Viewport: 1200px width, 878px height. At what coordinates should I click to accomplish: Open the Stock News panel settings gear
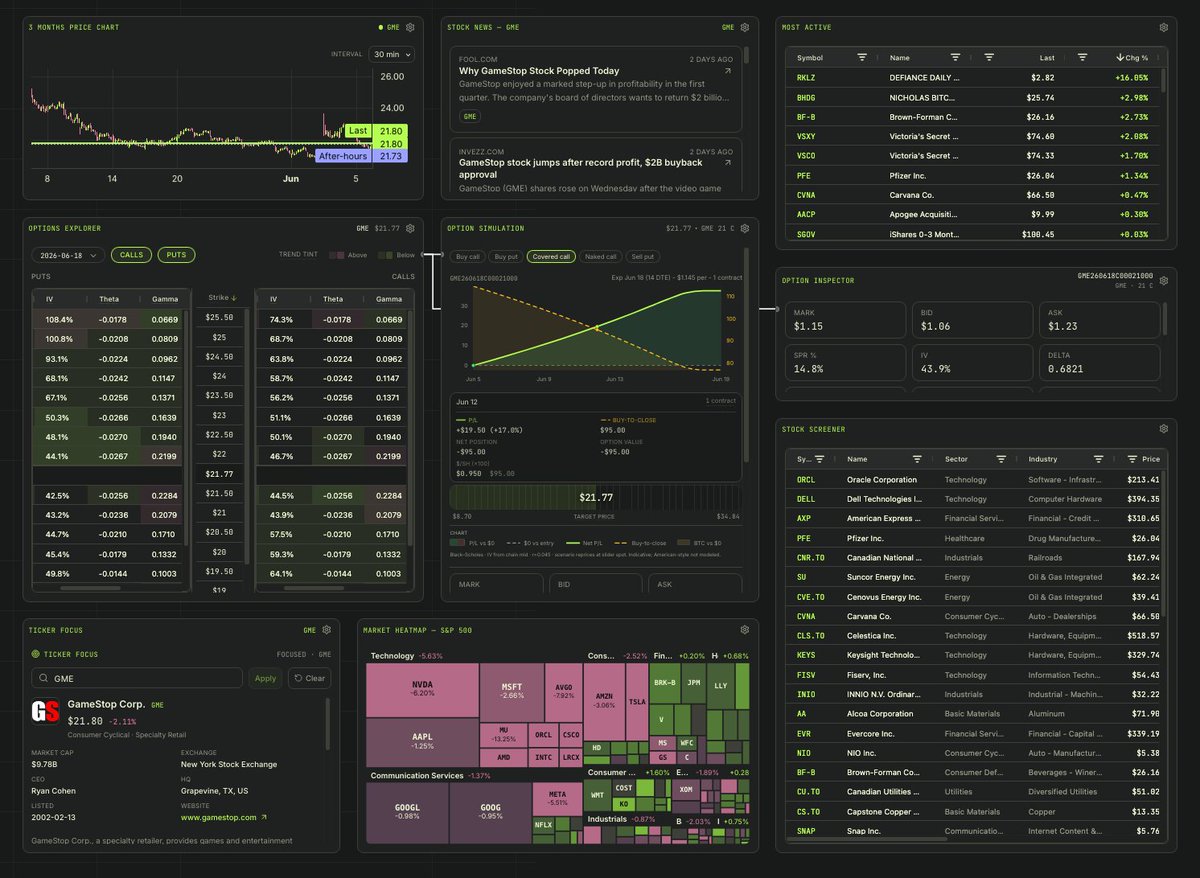pyautogui.click(x=745, y=27)
